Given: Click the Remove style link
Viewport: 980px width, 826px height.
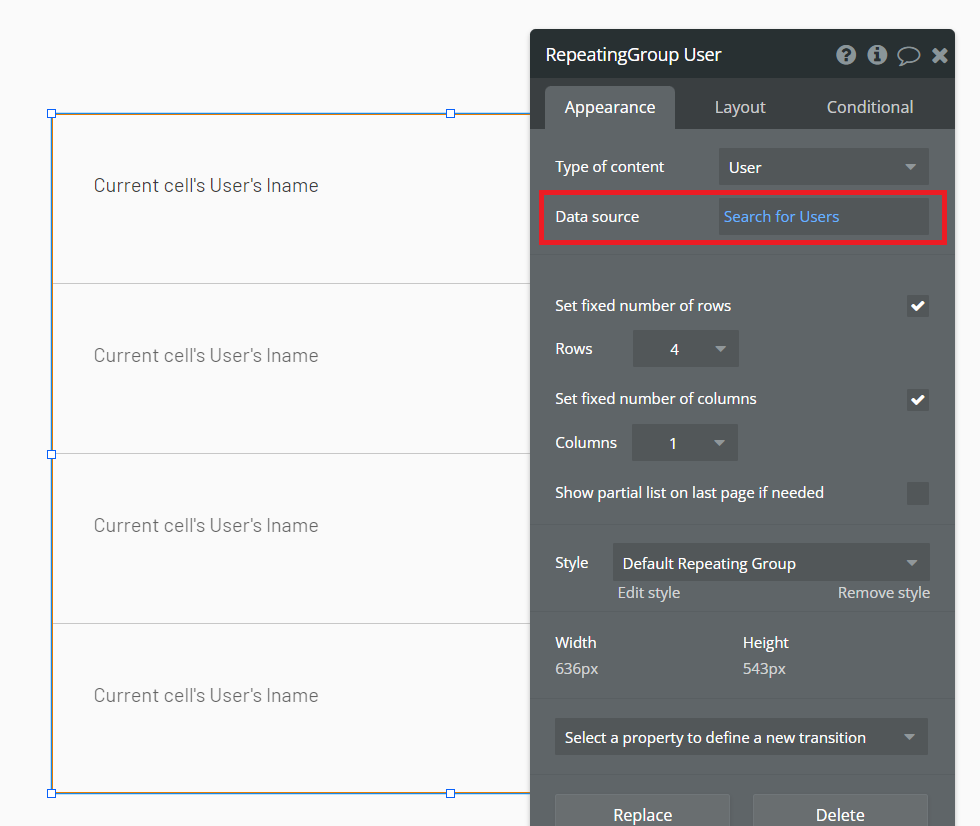Looking at the screenshot, I should 883,593.
